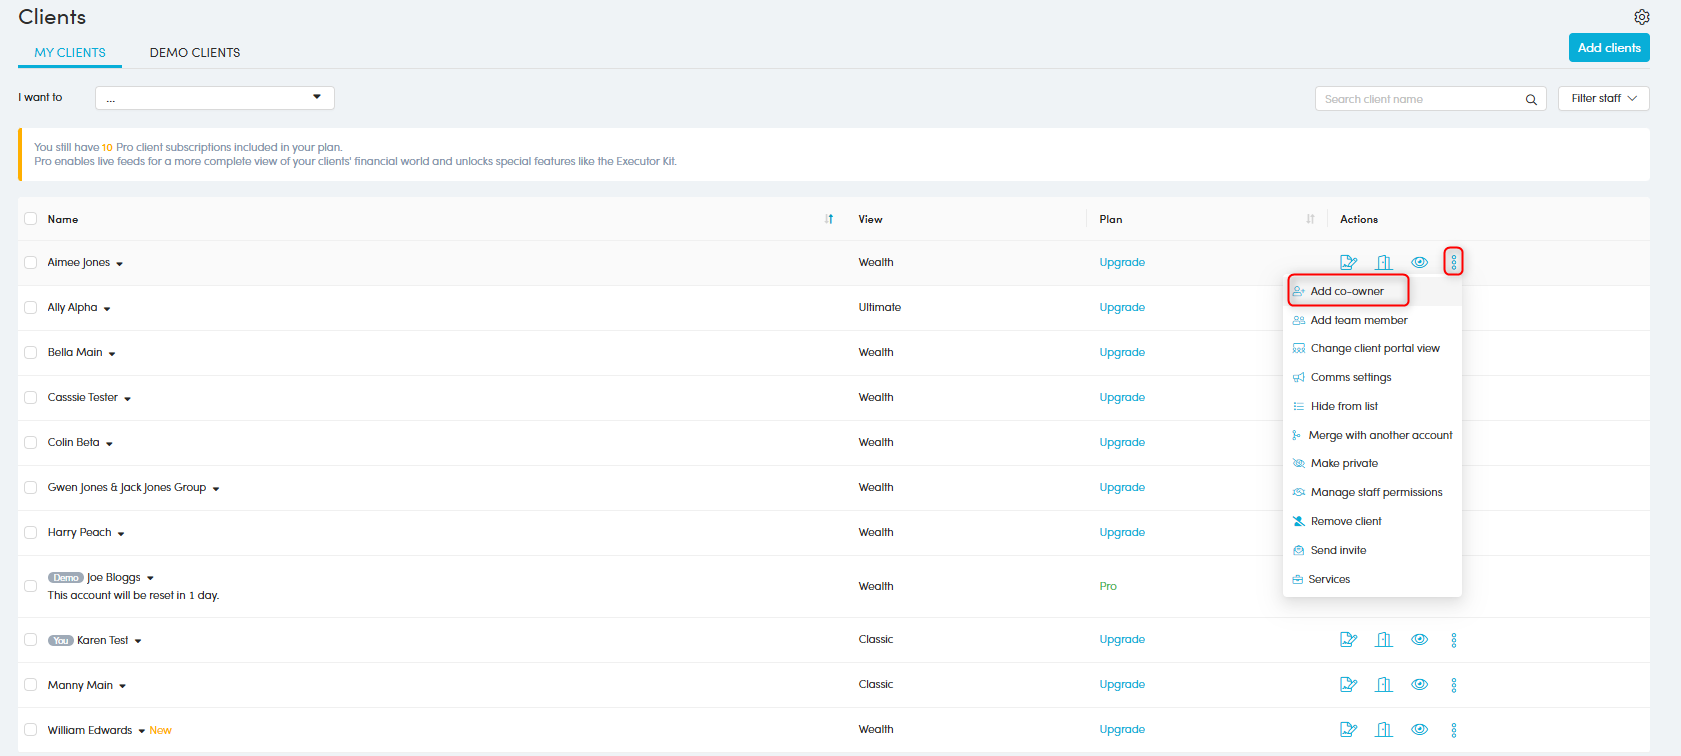Check the select-all checkbox in header
The image size is (1681, 756).
coord(31,219)
